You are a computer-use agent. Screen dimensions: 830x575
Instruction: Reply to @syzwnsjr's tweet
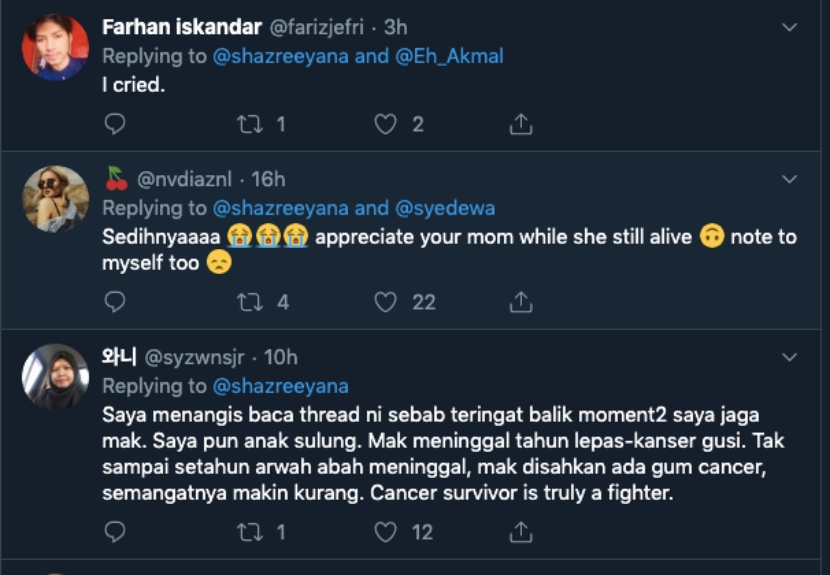tap(115, 532)
